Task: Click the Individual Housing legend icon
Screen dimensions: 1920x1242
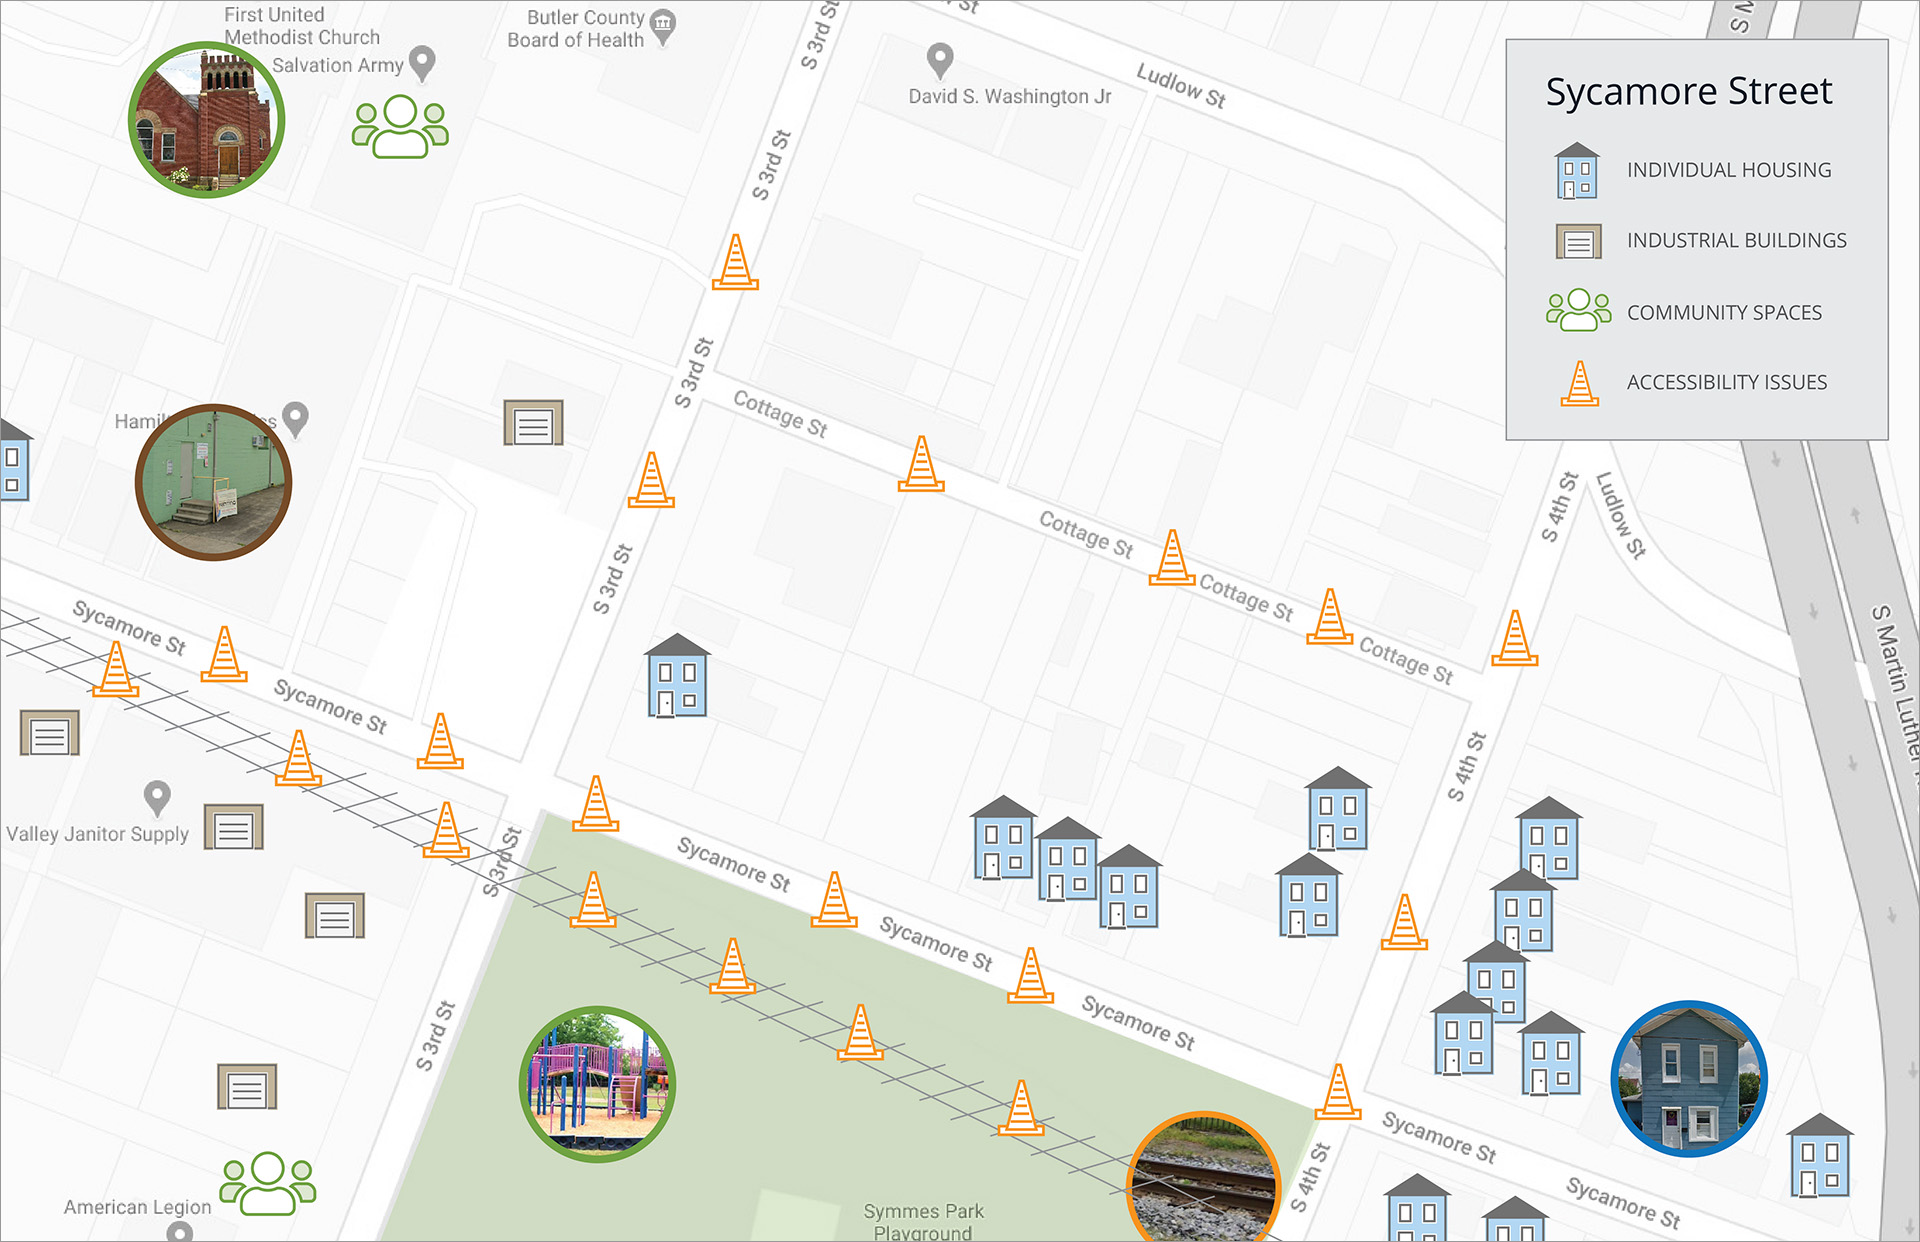Action: (x=1577, y=171)
